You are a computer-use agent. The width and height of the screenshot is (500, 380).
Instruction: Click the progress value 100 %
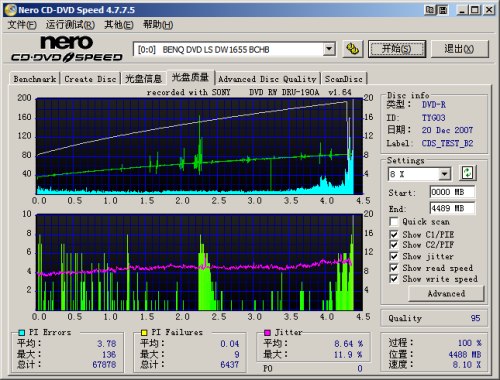point(470,343)
